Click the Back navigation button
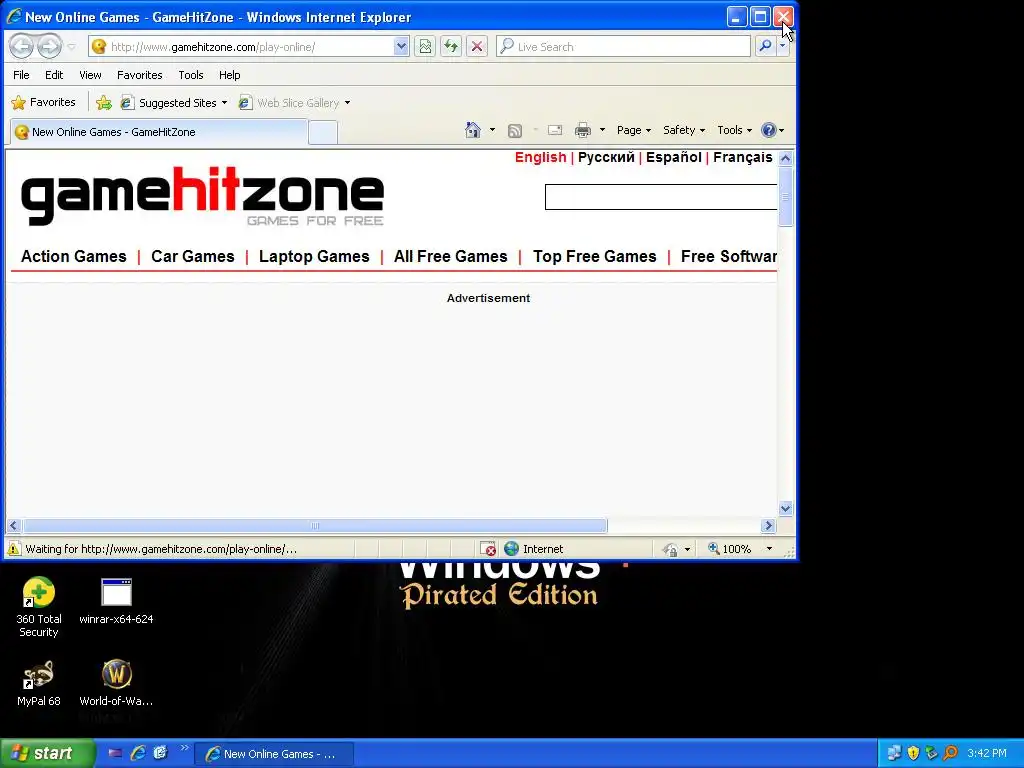The image size is (1024, 768). 22,46
